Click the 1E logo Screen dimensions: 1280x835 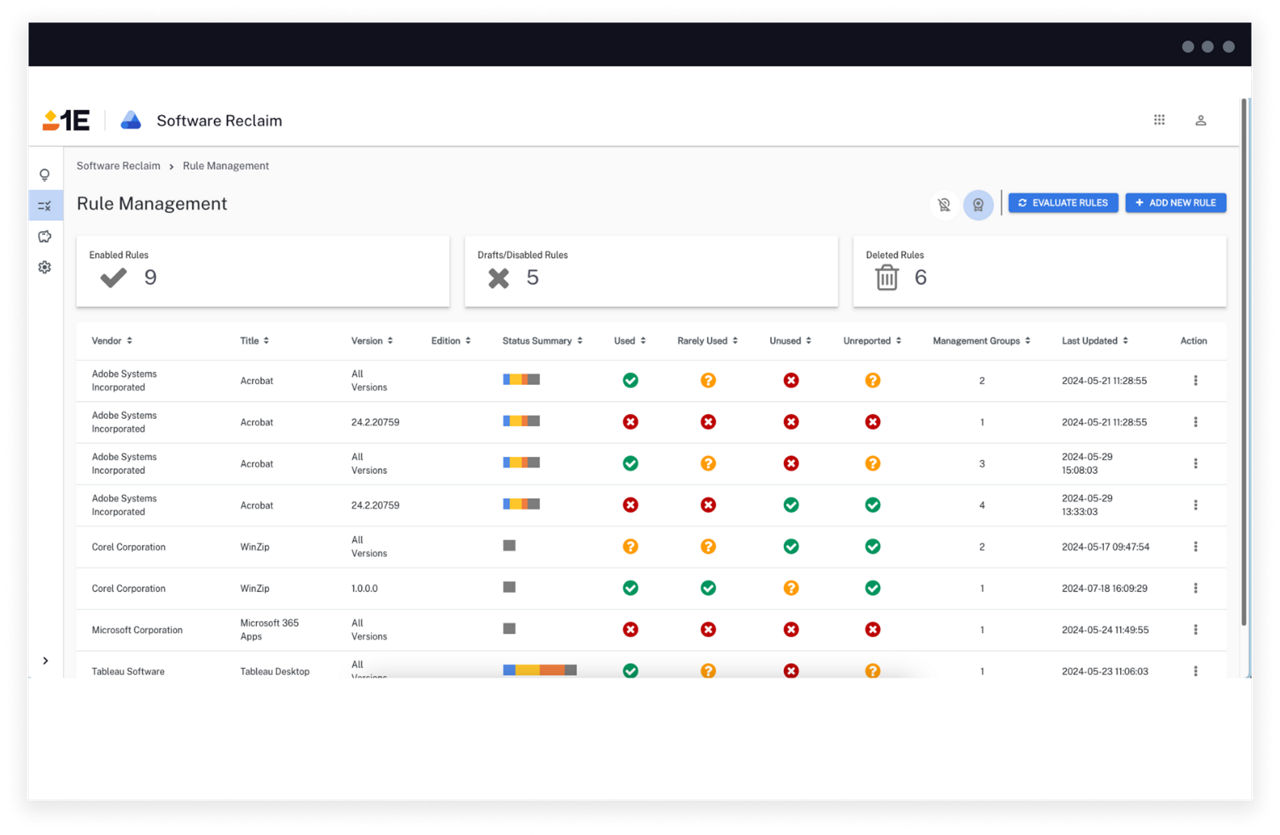click(66, 121)
